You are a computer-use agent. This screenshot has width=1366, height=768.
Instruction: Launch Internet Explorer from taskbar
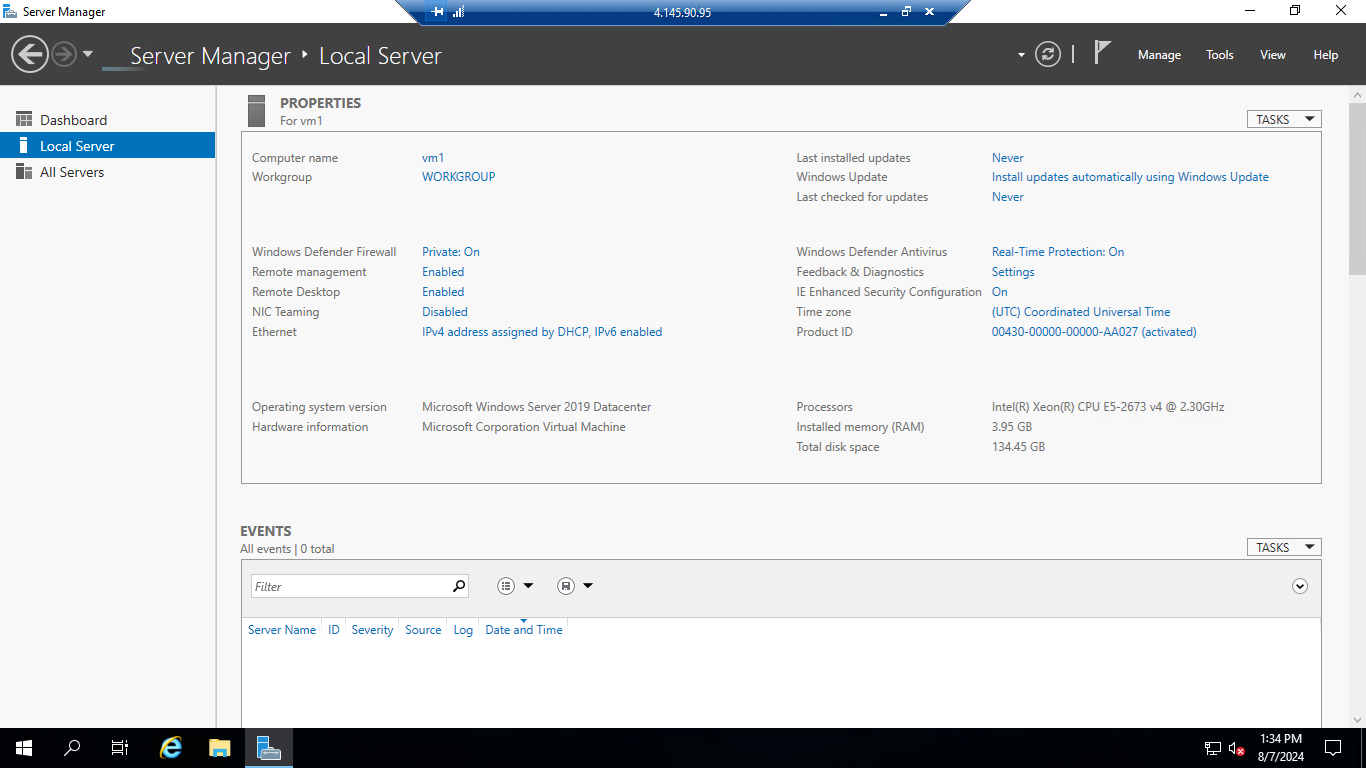pos(172,748)
